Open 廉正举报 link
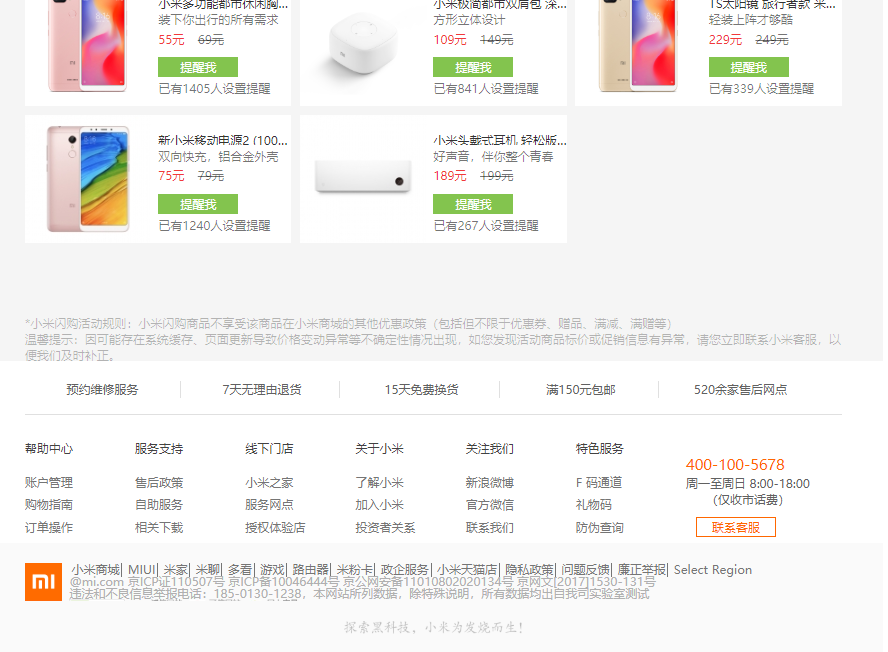888x652 pixels. pyautogui.click(x=642, y=569)
